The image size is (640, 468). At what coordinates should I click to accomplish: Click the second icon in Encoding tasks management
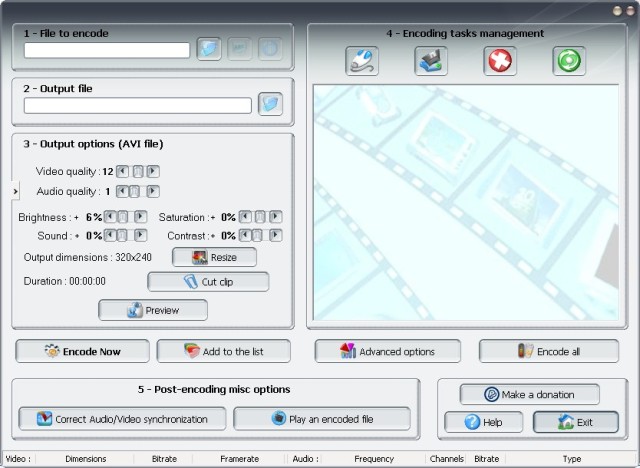click(431, 61)
